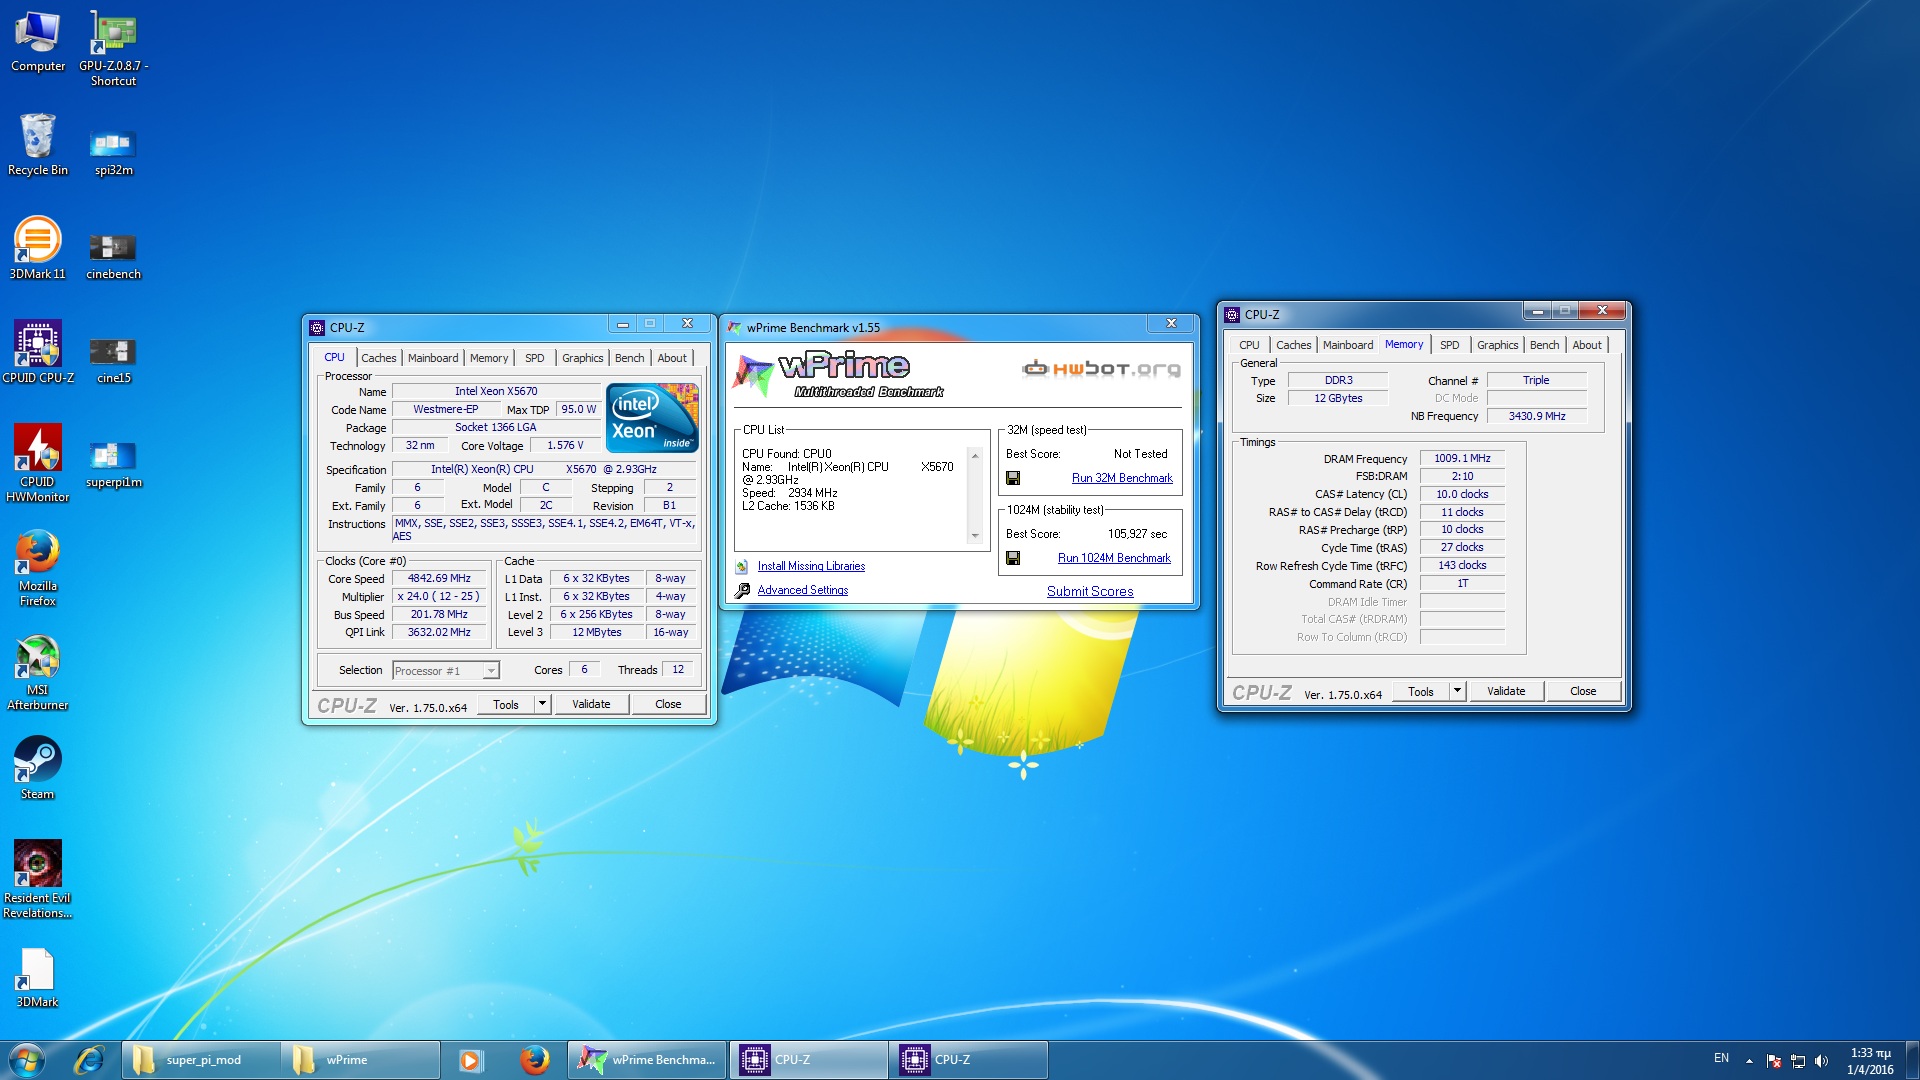
Task: Switch to Caches tab in left CPU-Z
Action: pos(378,358)
